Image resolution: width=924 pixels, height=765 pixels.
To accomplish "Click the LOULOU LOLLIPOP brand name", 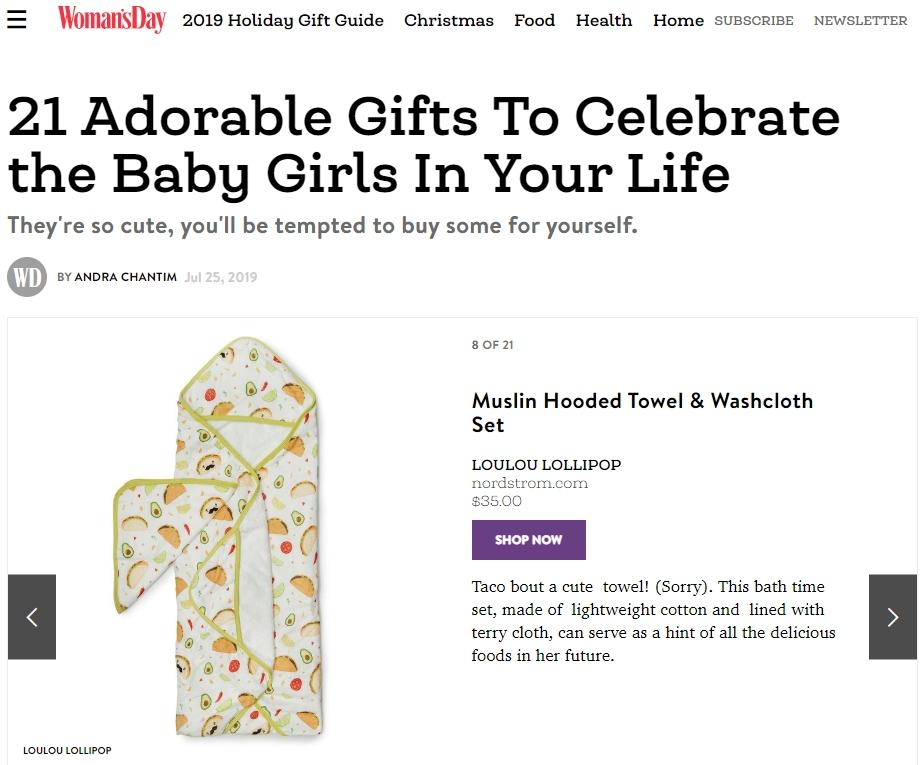I will (x=546, y=465).
